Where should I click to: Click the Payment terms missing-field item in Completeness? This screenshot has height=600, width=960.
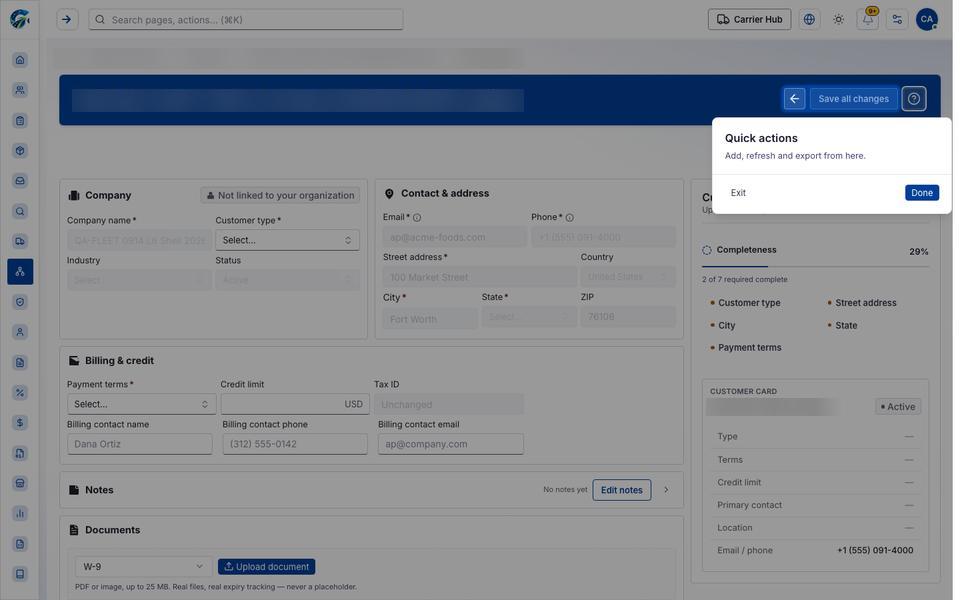pyautogui.click(x=749, y=348)
